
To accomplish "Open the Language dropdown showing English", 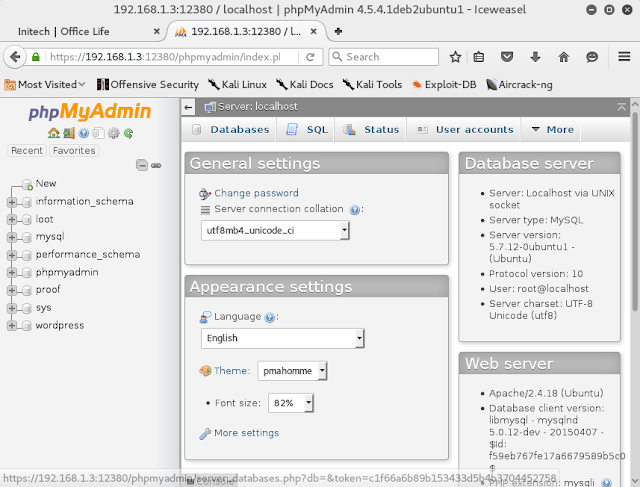I will click(282, 338).
